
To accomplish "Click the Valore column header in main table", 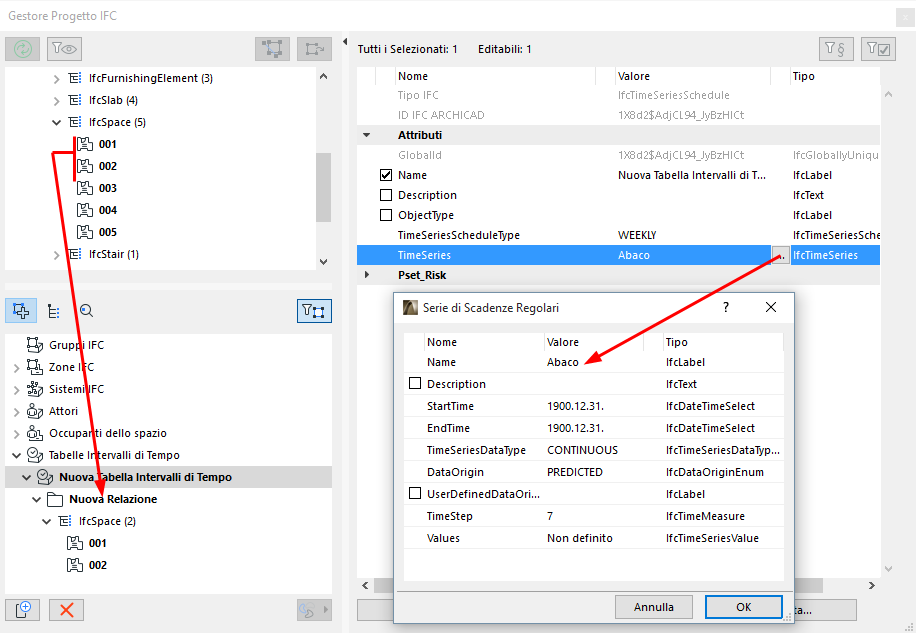I will [693, 76].
